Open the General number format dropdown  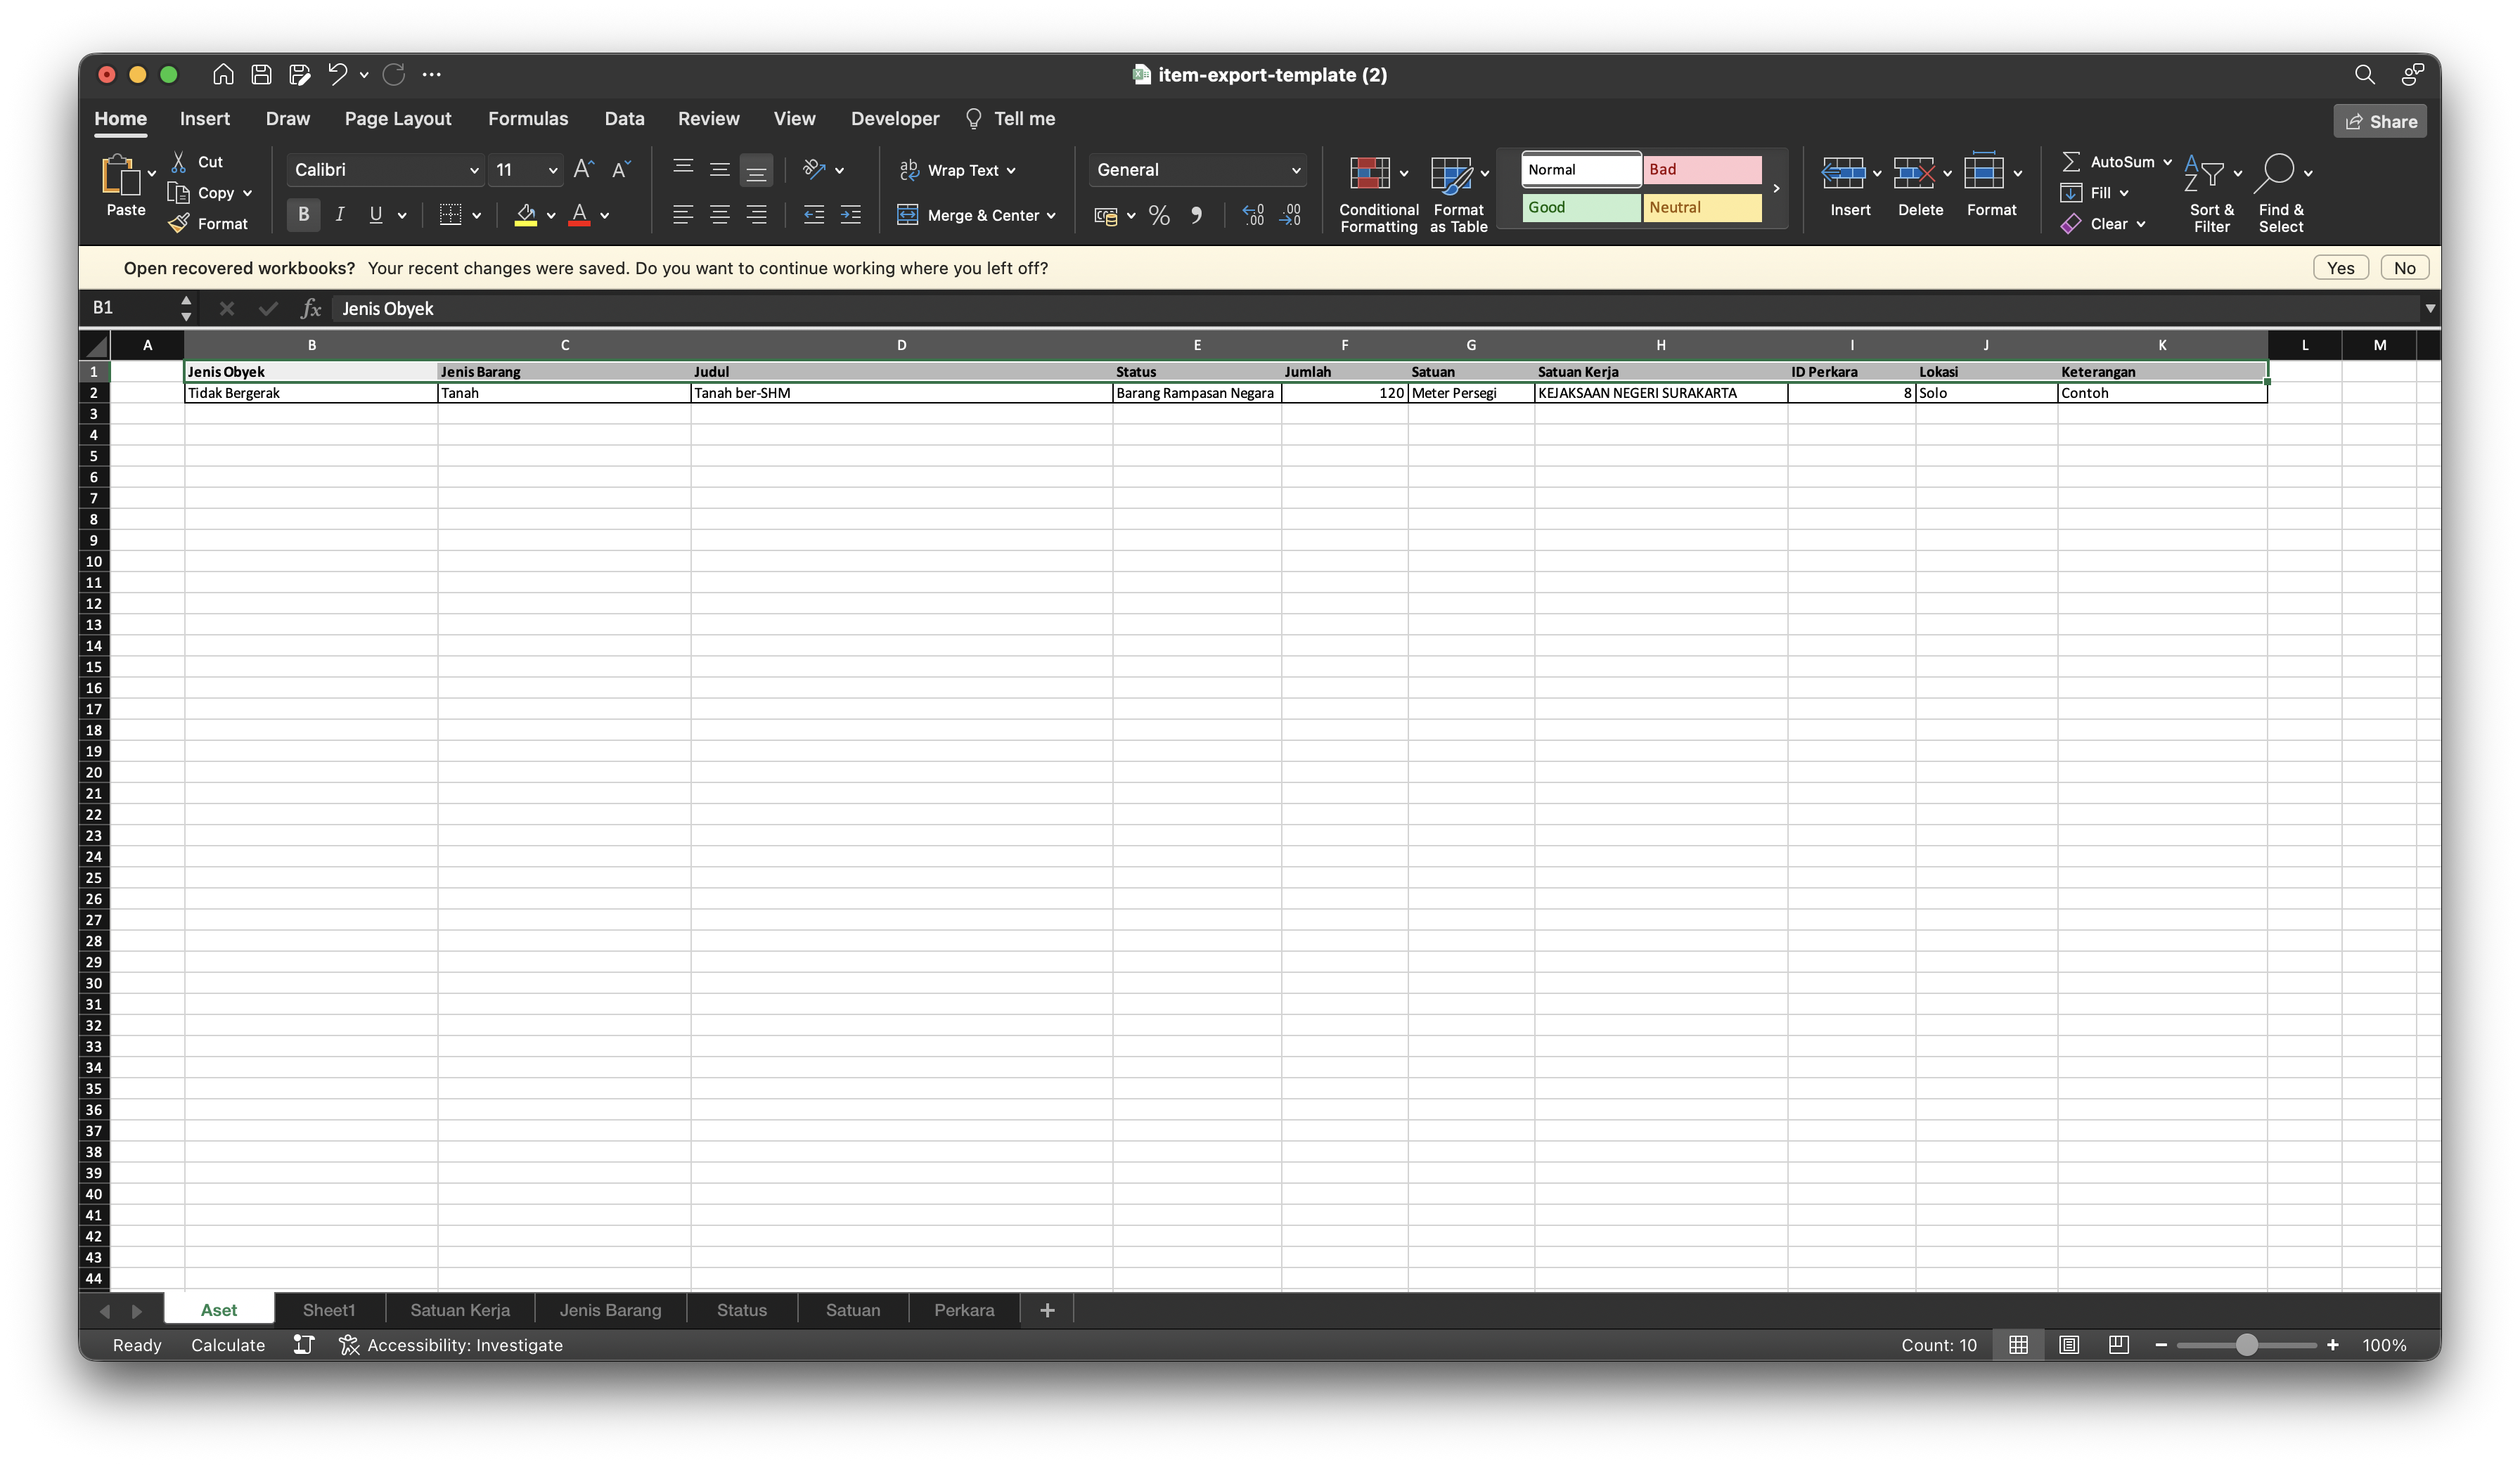pos(1198,170)
